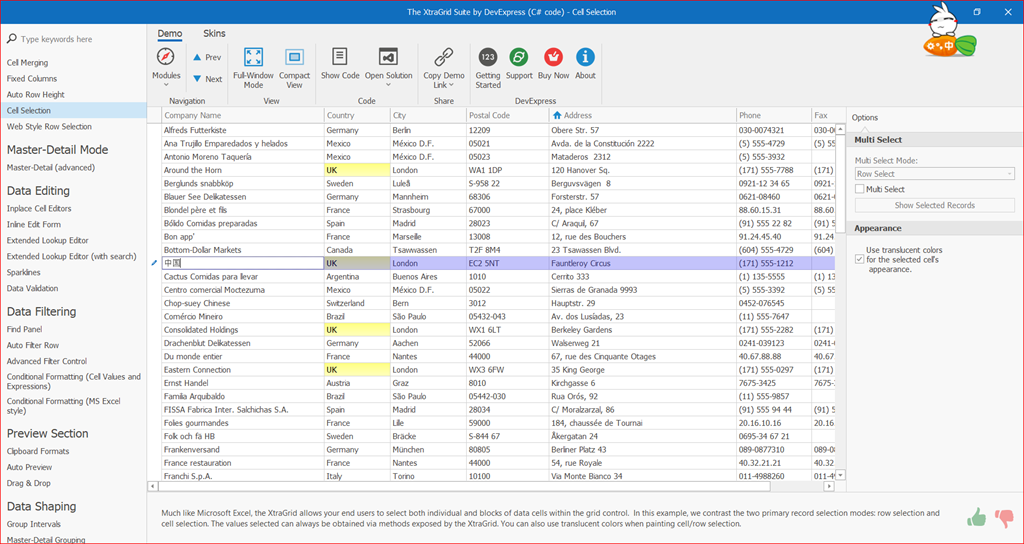Click the Phone column header

[774, 115]
